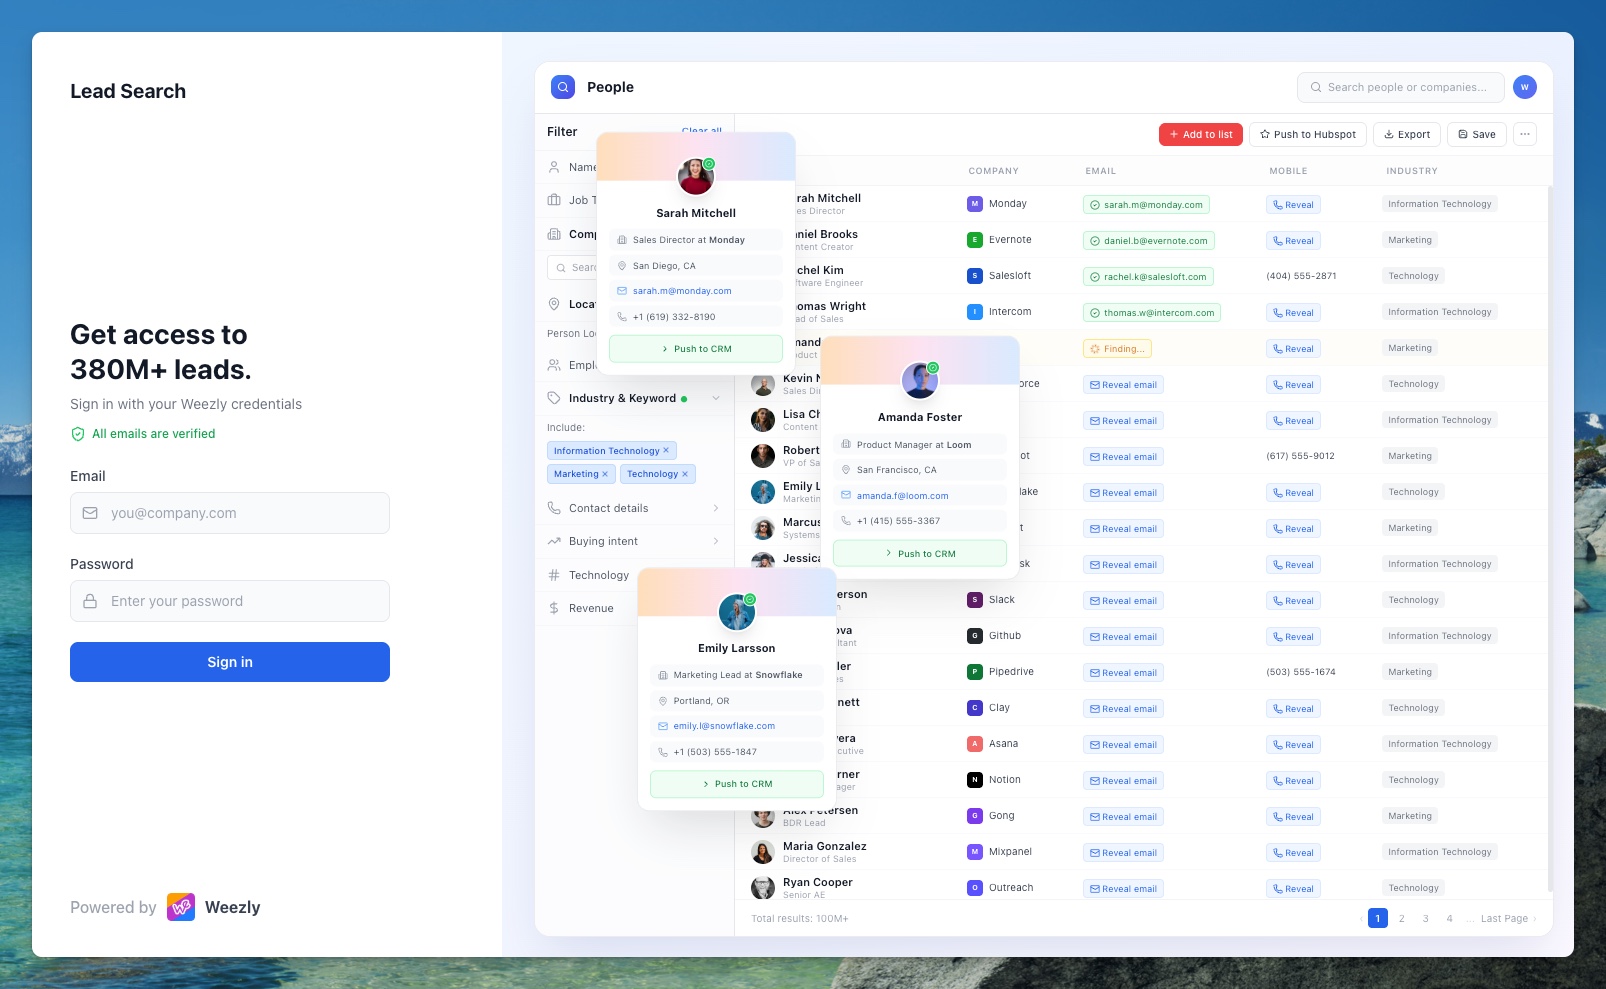Click the Salesloft company logo icon

pyautogui.click(x=974, y=276)
